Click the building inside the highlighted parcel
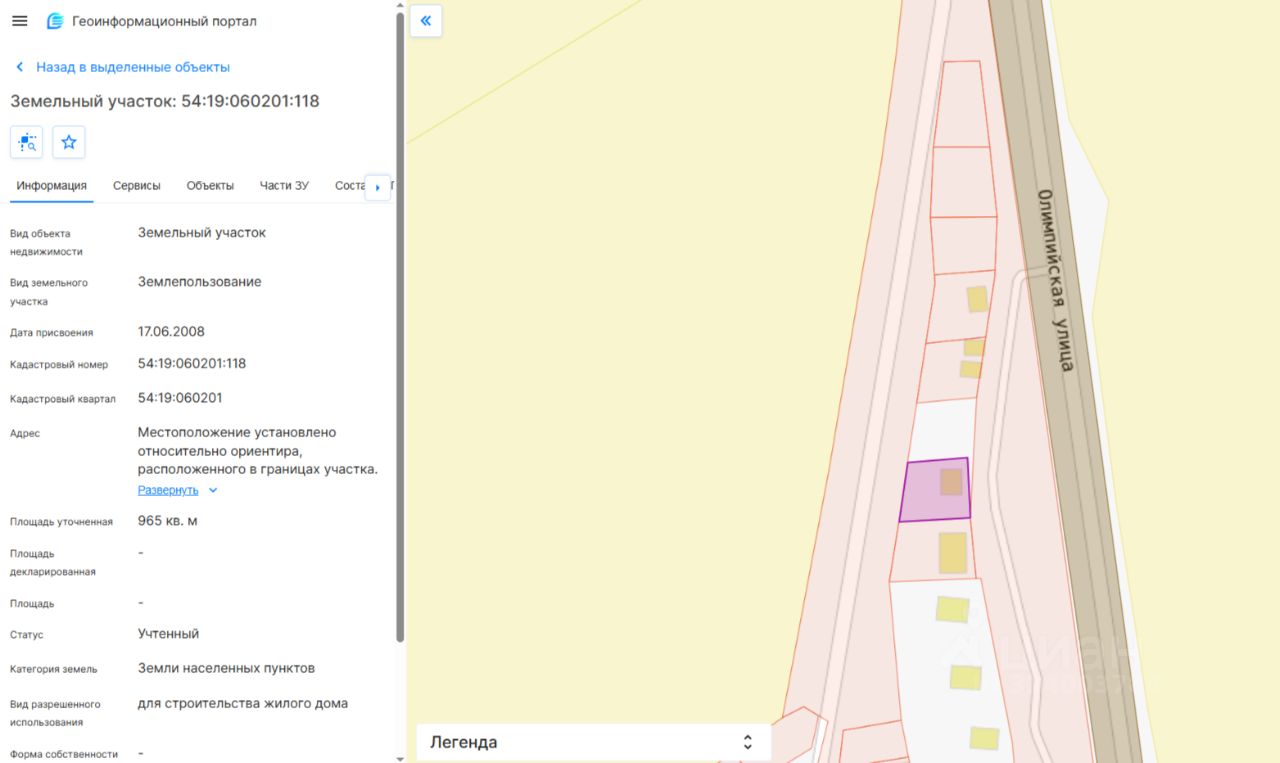This screenshot has height=763, width=1280. [x=951, y=482]
